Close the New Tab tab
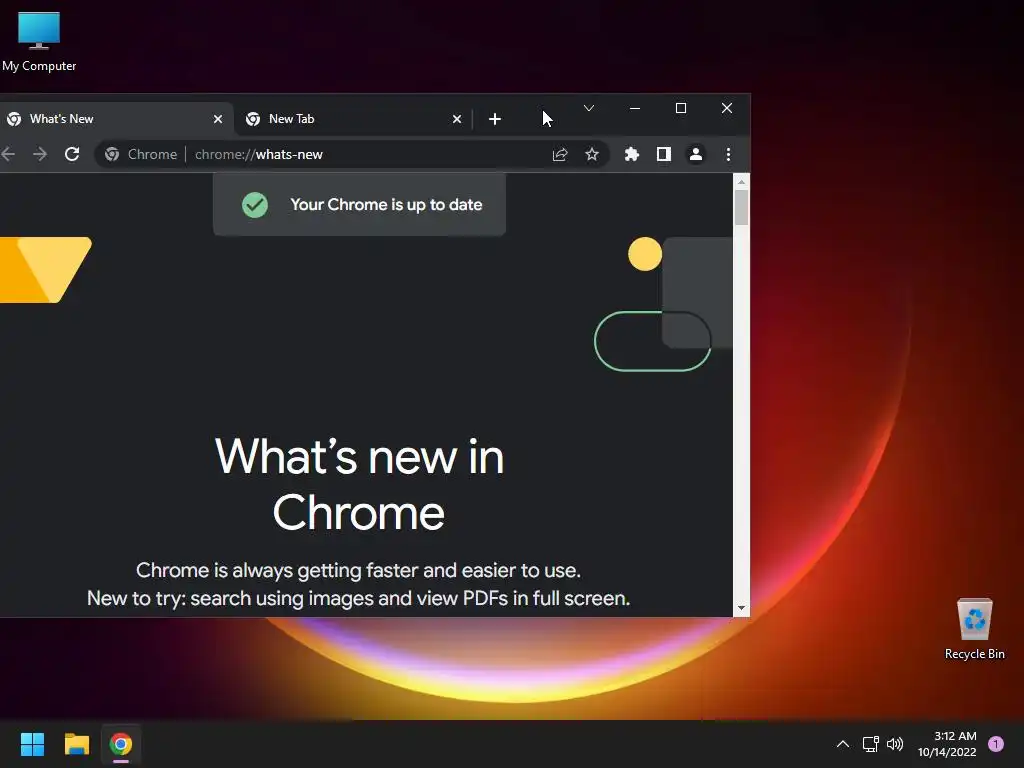This screenshot has width=1024, height=768. click(457, 119)
